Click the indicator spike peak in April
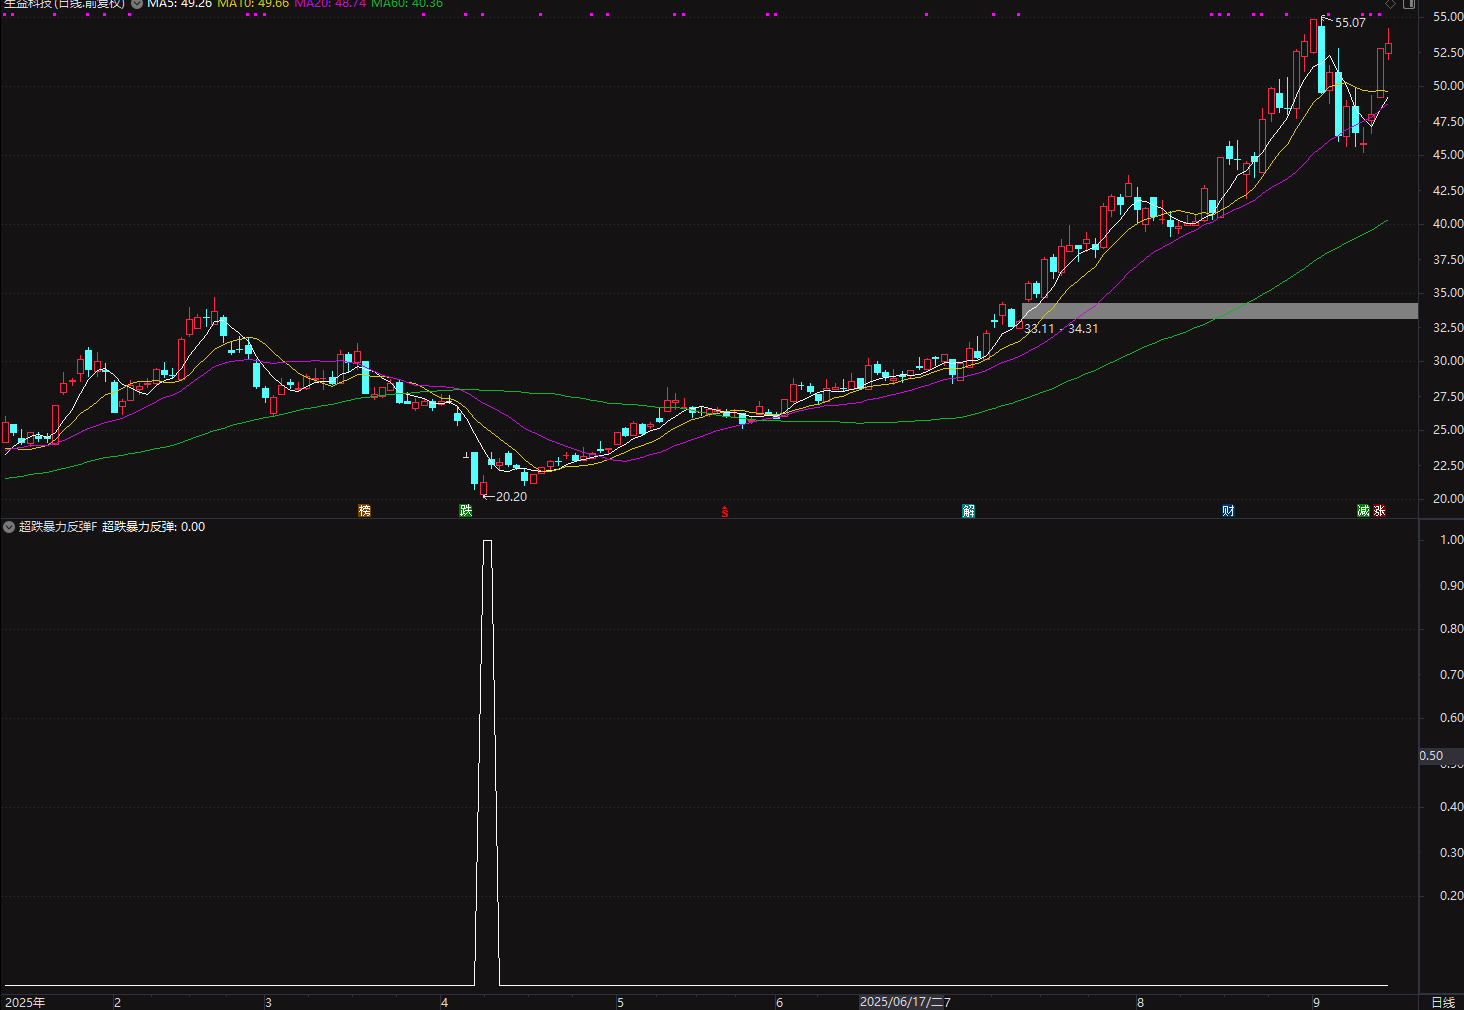 pyautogui.click(x=487, y=541)
